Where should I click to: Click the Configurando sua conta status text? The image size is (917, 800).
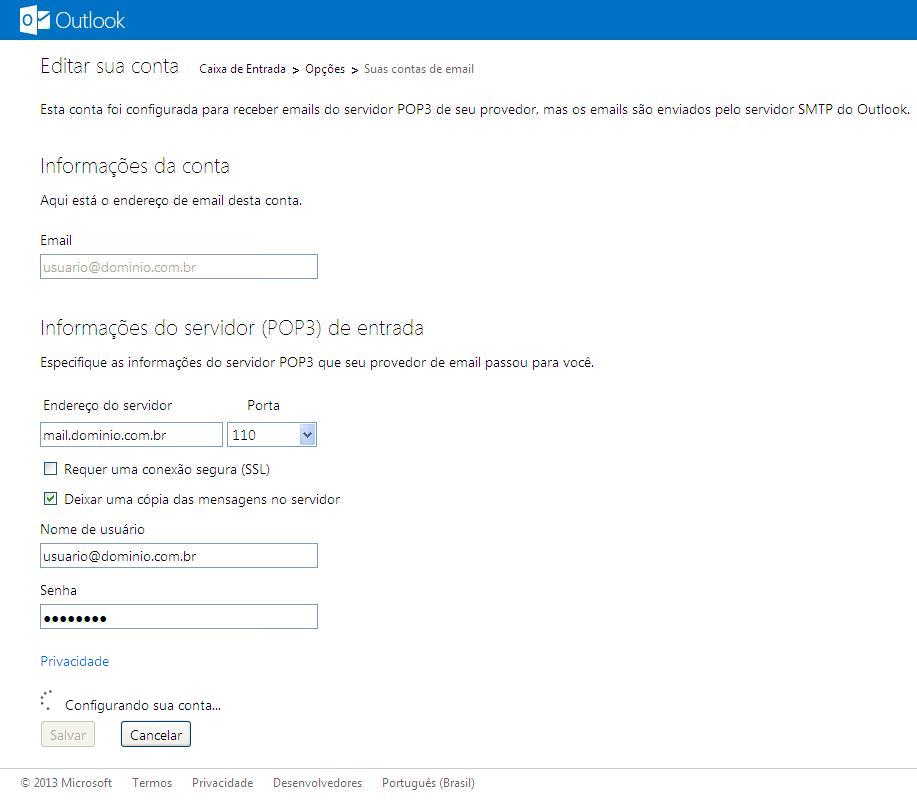(143, 705)
